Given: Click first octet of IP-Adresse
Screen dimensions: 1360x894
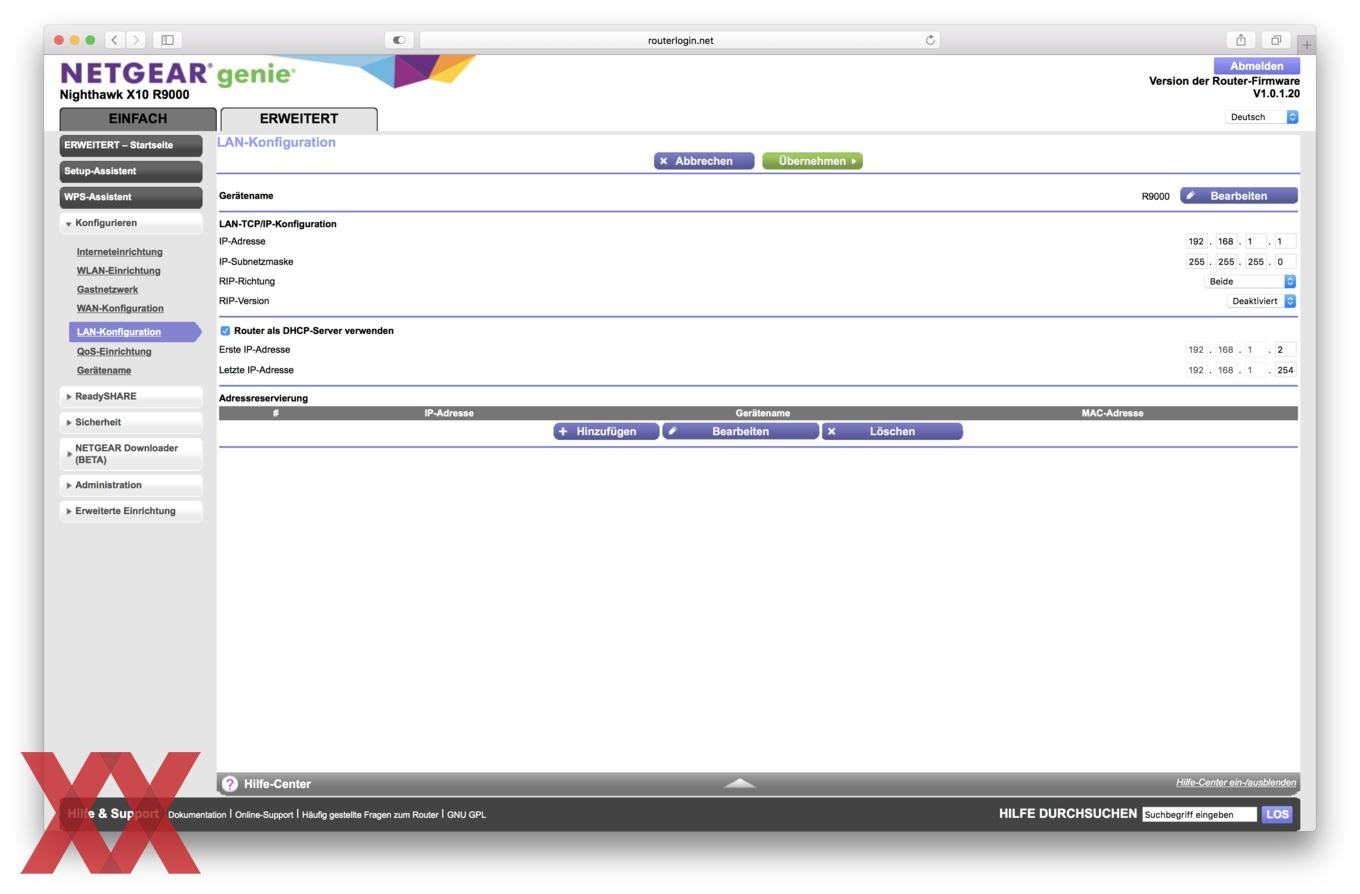Looking at the screenshot, I should (x=1196, y=241).
